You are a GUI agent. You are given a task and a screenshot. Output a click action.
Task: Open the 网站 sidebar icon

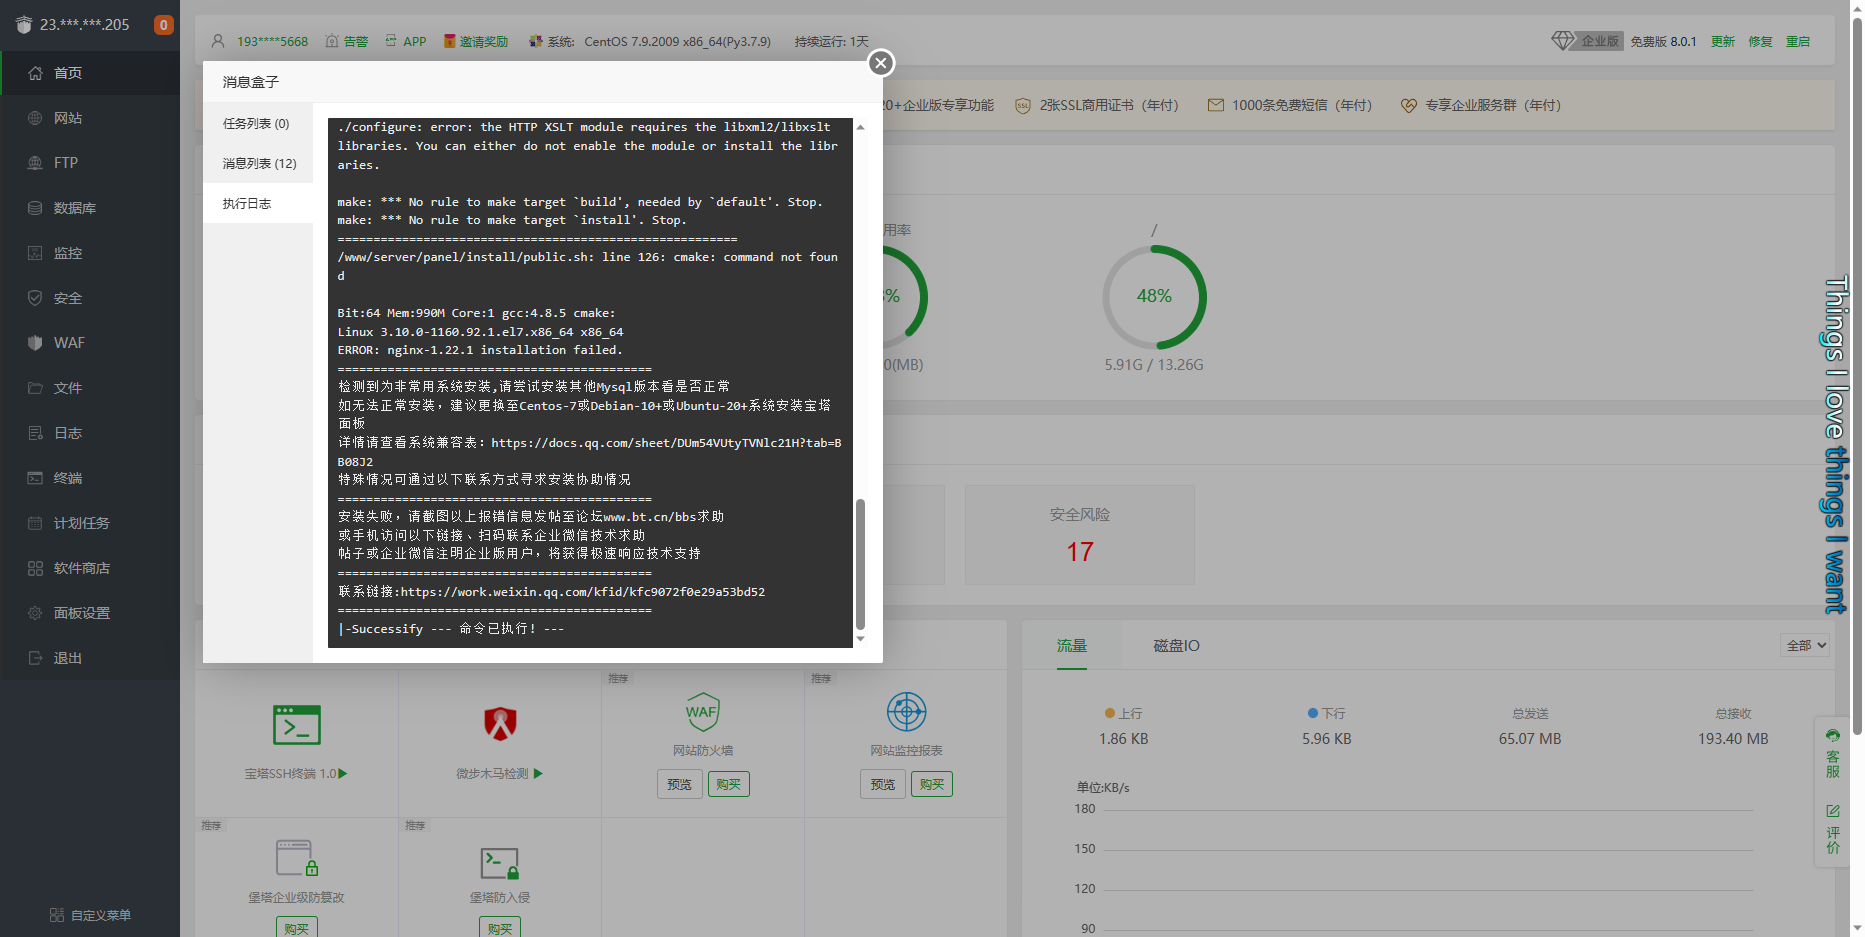coord(35,118)
